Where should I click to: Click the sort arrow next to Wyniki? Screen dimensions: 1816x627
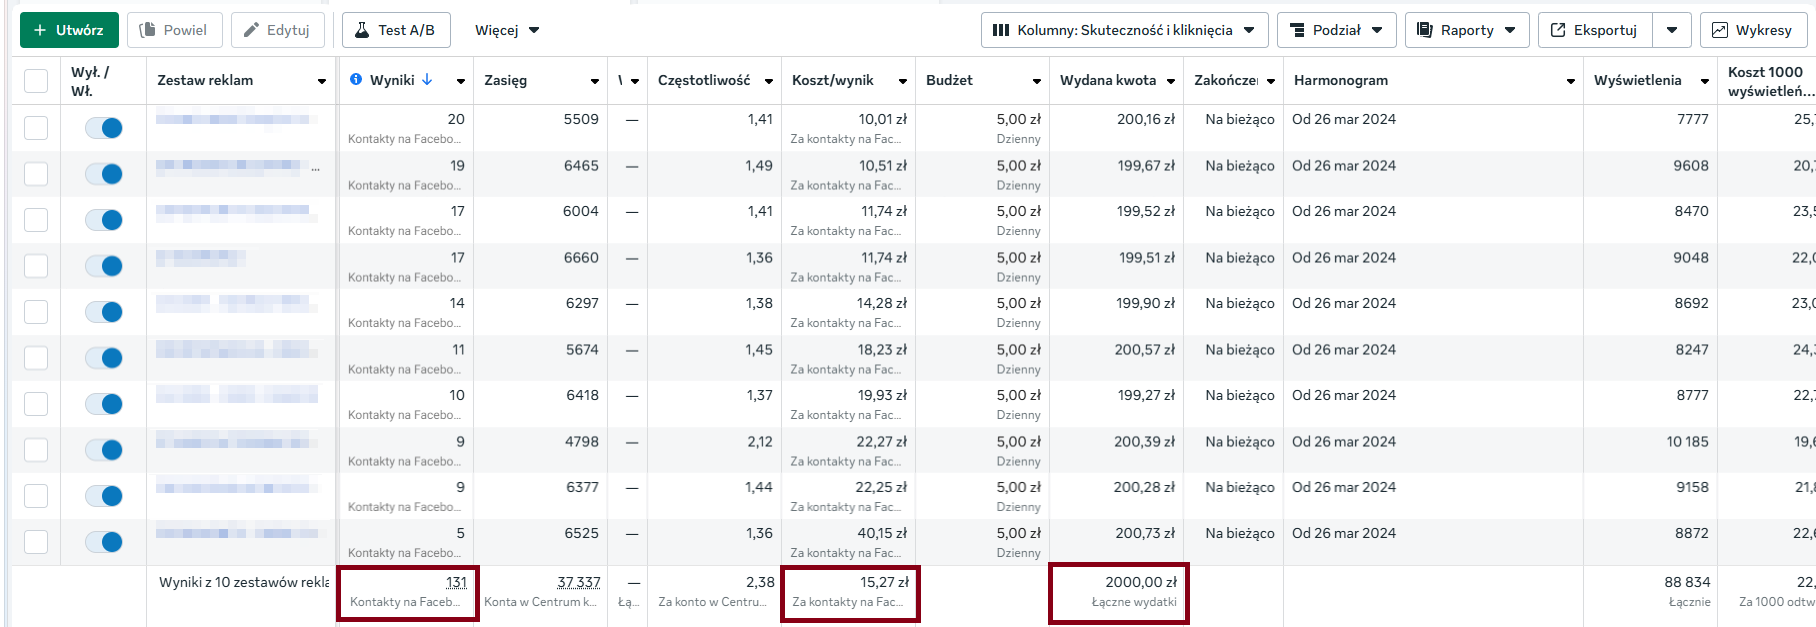pos(427,80)
